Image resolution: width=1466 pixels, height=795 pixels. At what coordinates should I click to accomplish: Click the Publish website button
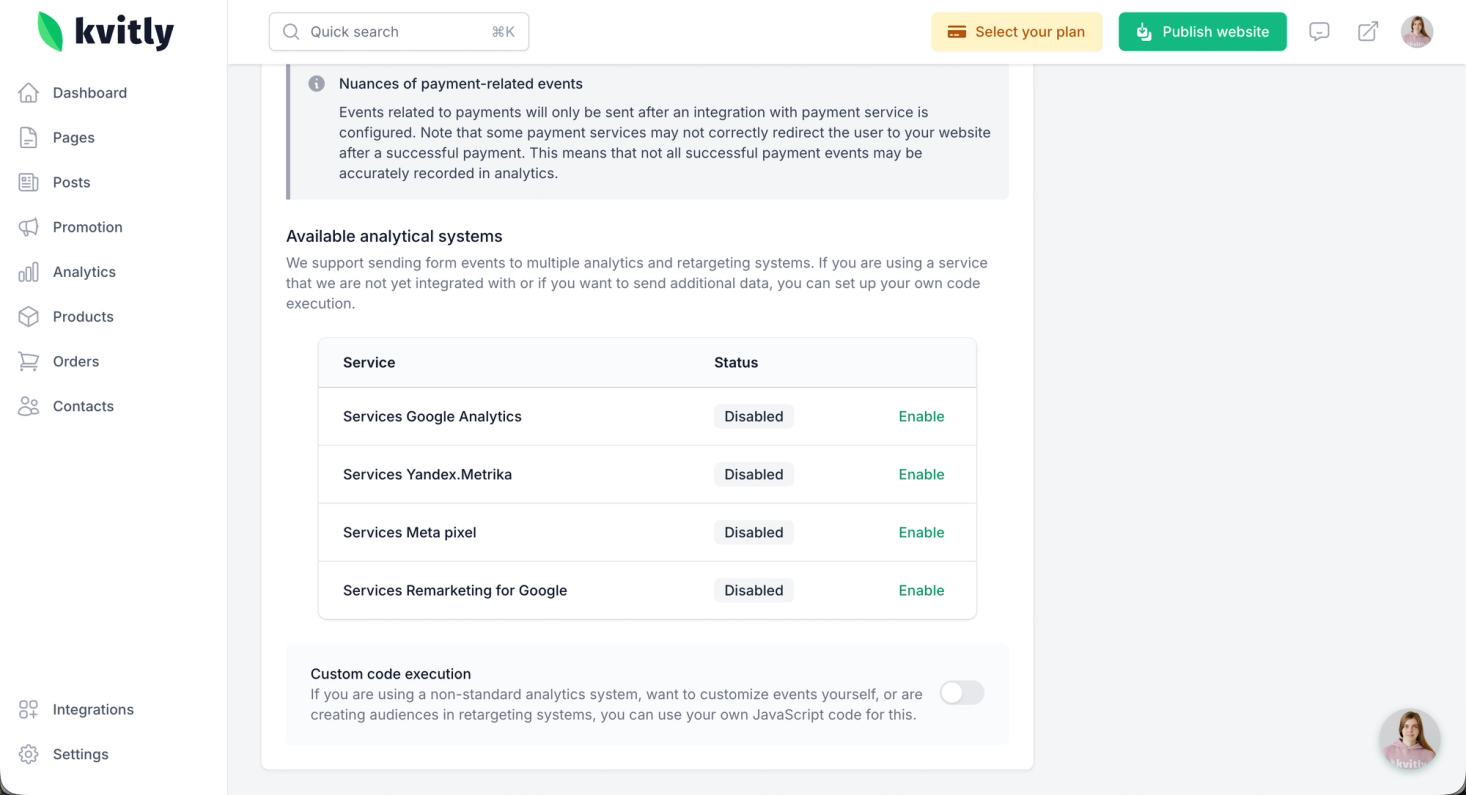click(x=1202, y=32)
